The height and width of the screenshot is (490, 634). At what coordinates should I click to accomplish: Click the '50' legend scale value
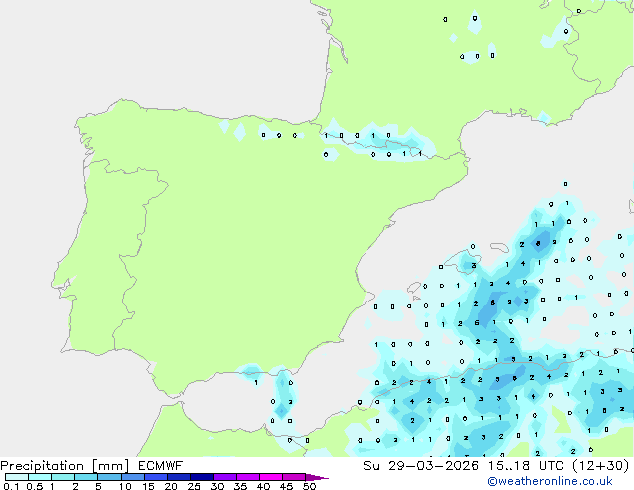click(309, 486)
